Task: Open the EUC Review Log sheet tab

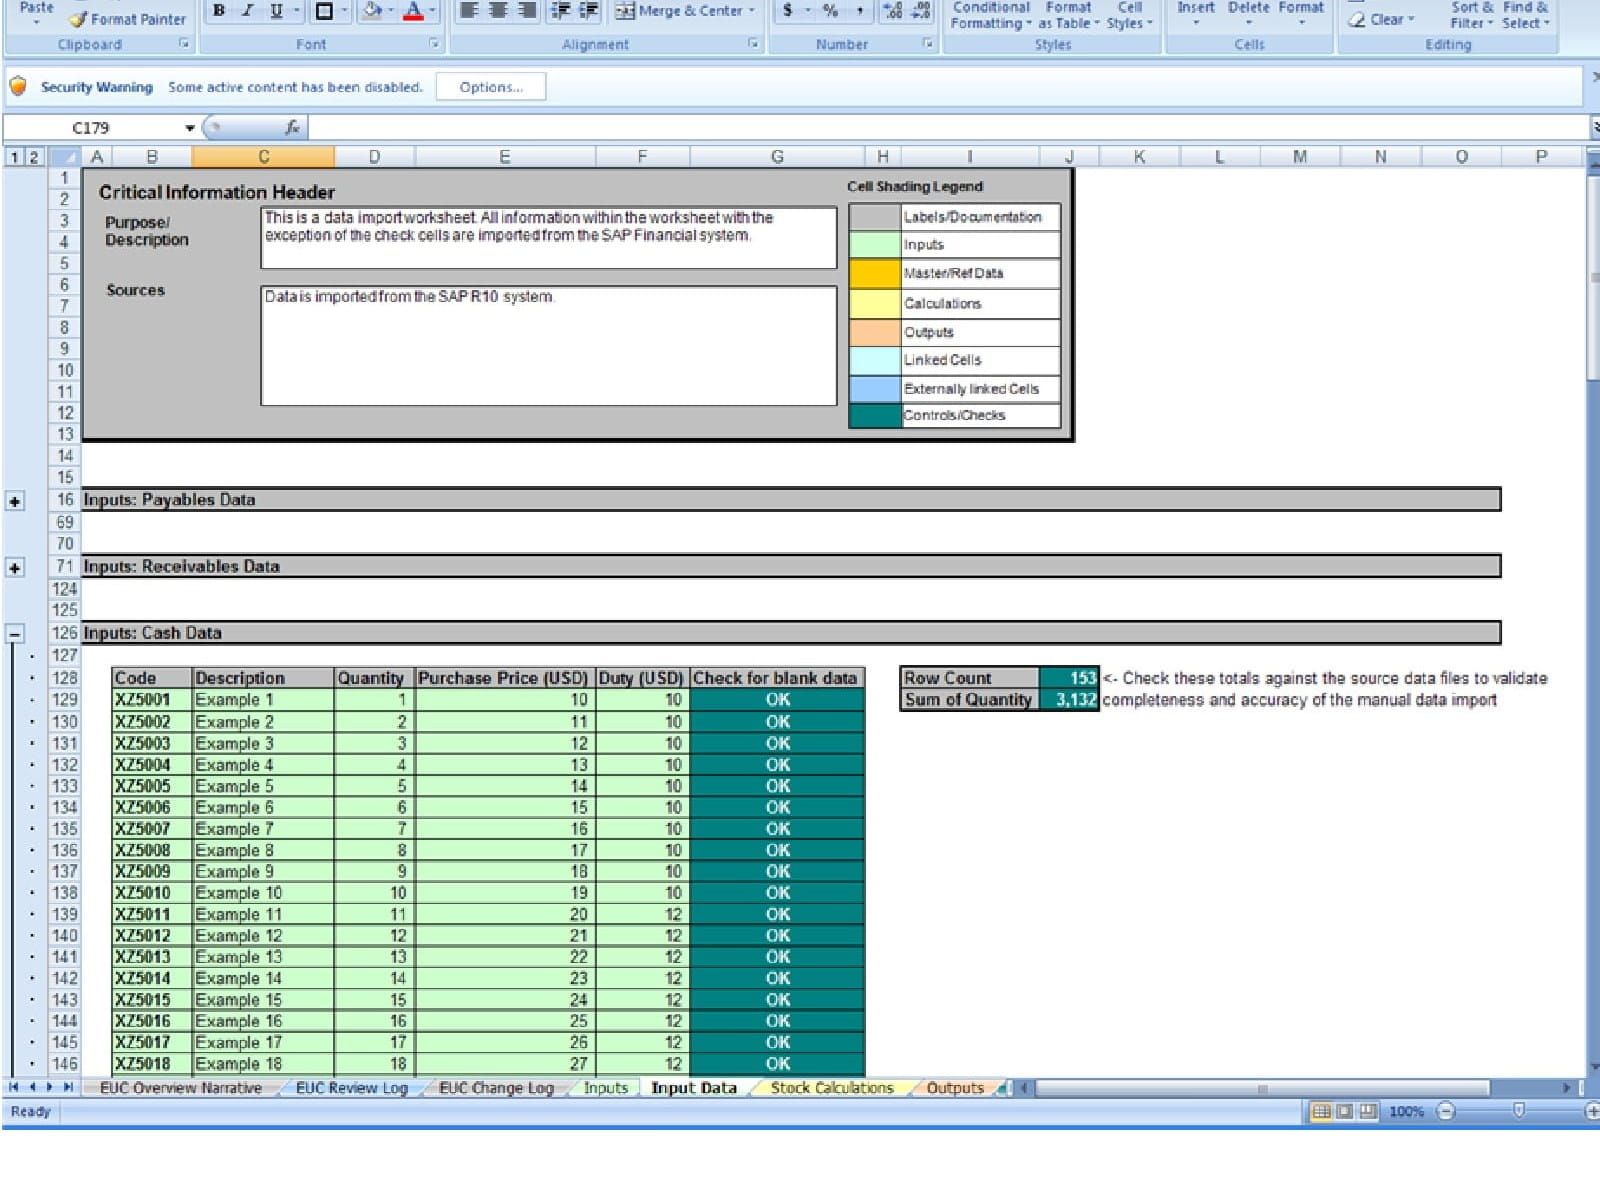Action: pyautogui.click(x=351, y=1088)
